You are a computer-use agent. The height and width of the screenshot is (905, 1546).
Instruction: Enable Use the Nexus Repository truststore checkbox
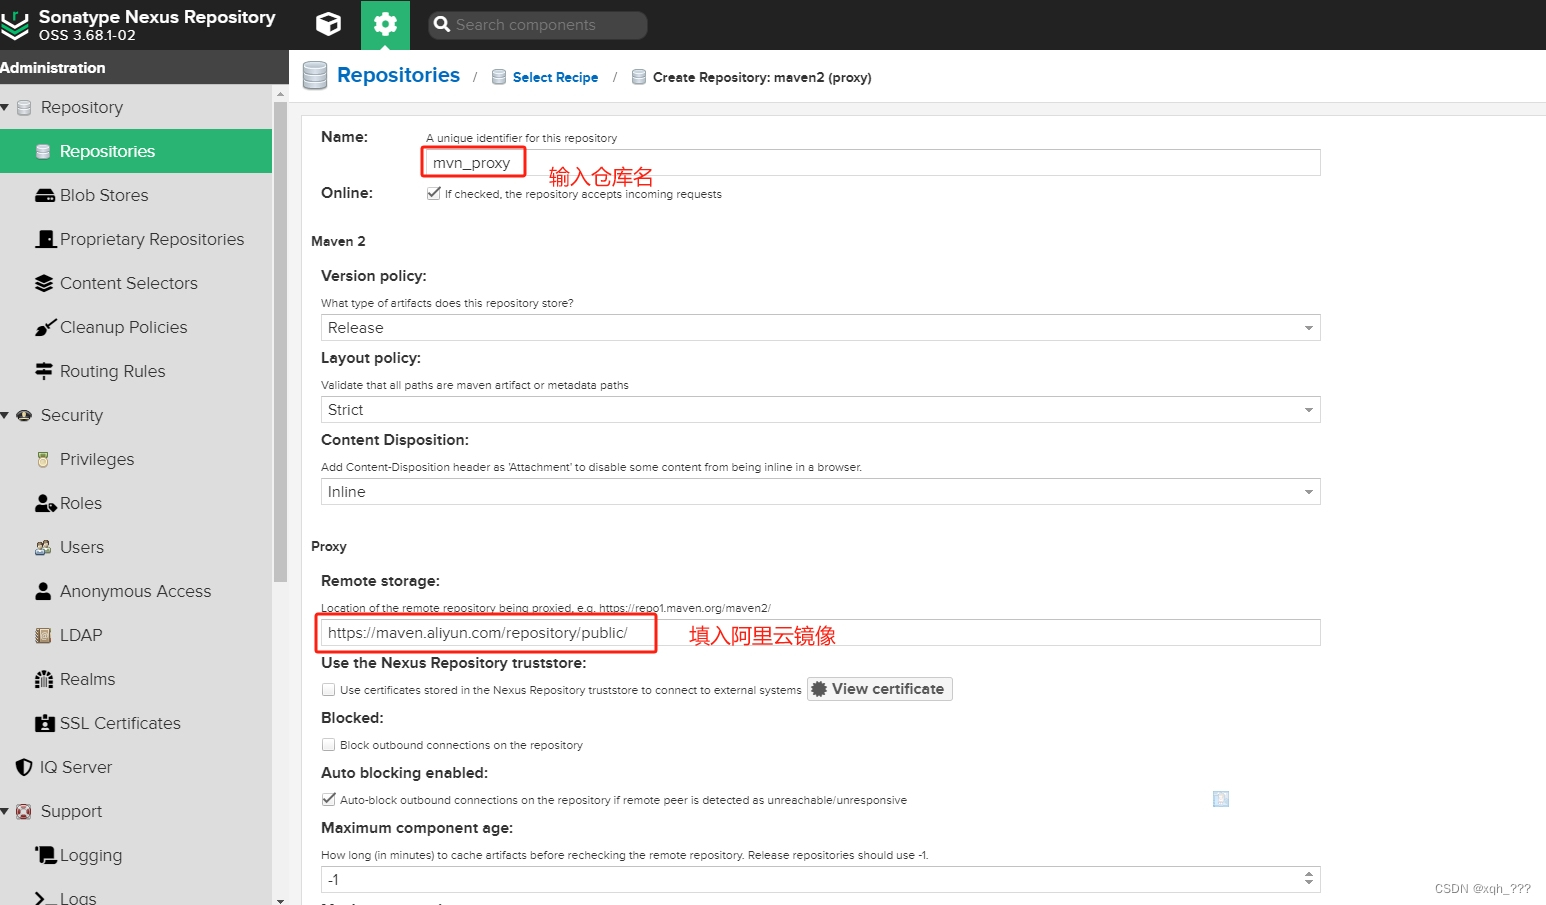328,690
